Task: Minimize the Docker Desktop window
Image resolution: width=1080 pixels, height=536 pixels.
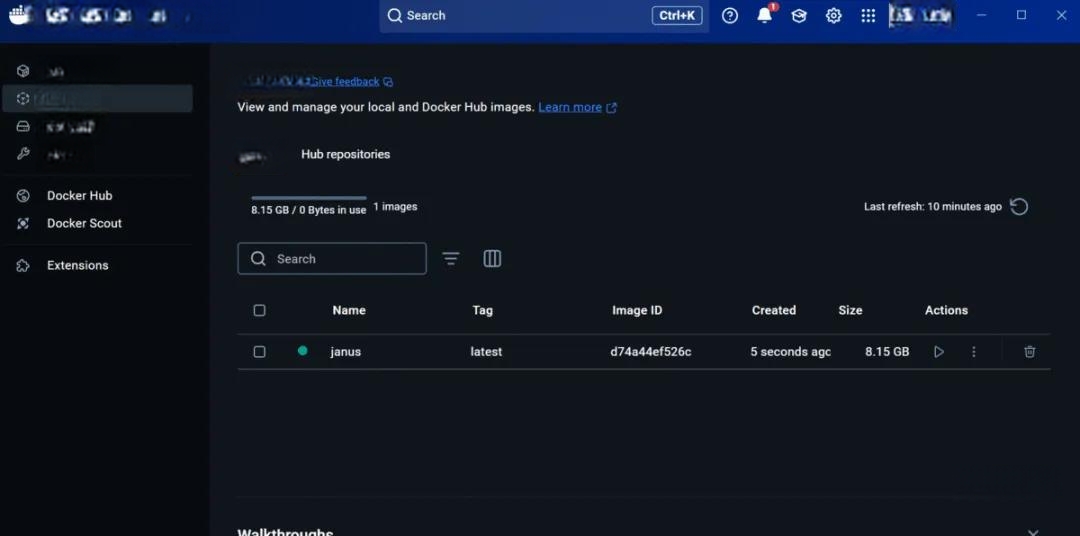Action: [982, 15]
